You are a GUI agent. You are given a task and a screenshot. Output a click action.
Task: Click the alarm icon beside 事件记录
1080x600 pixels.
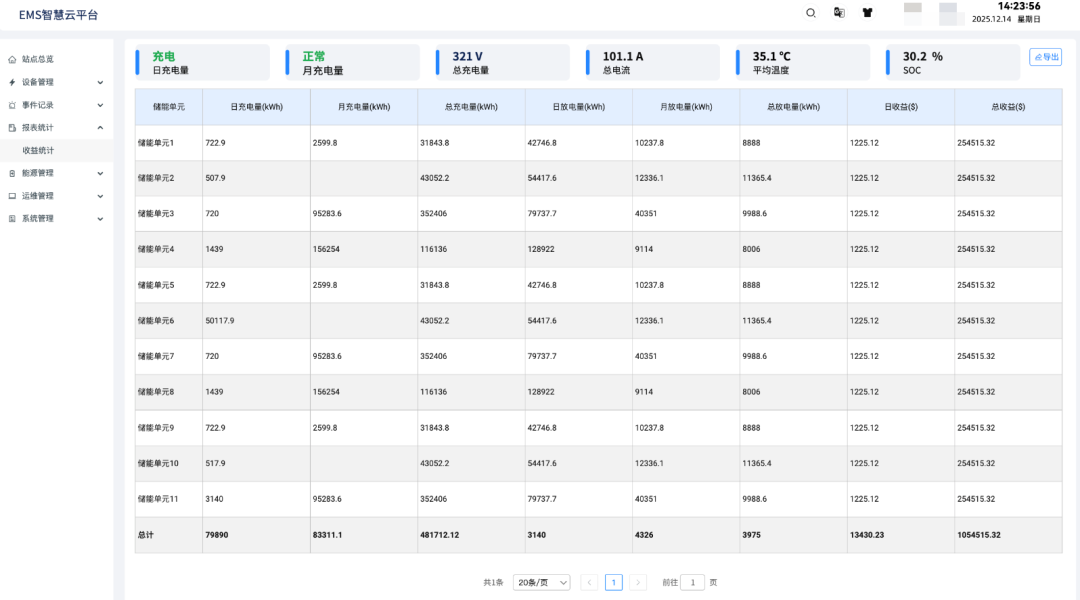point(12,105)
